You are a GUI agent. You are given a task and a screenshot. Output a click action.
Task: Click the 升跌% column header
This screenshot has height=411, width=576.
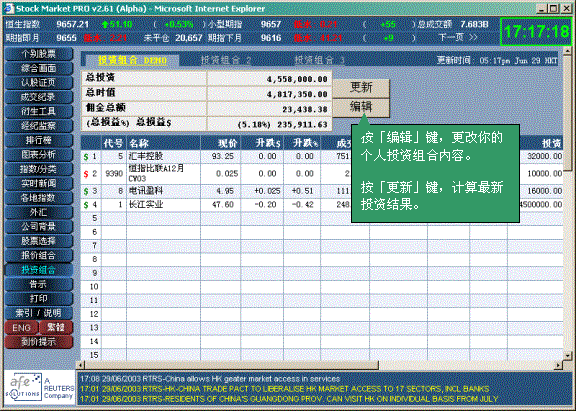coord(306,143)
